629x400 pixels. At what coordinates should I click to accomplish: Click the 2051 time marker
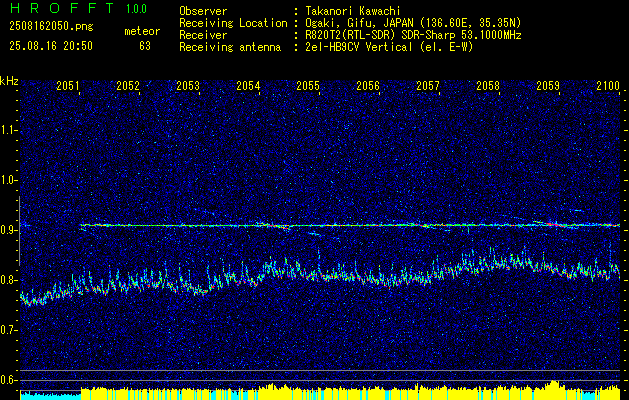pos(68,86)
